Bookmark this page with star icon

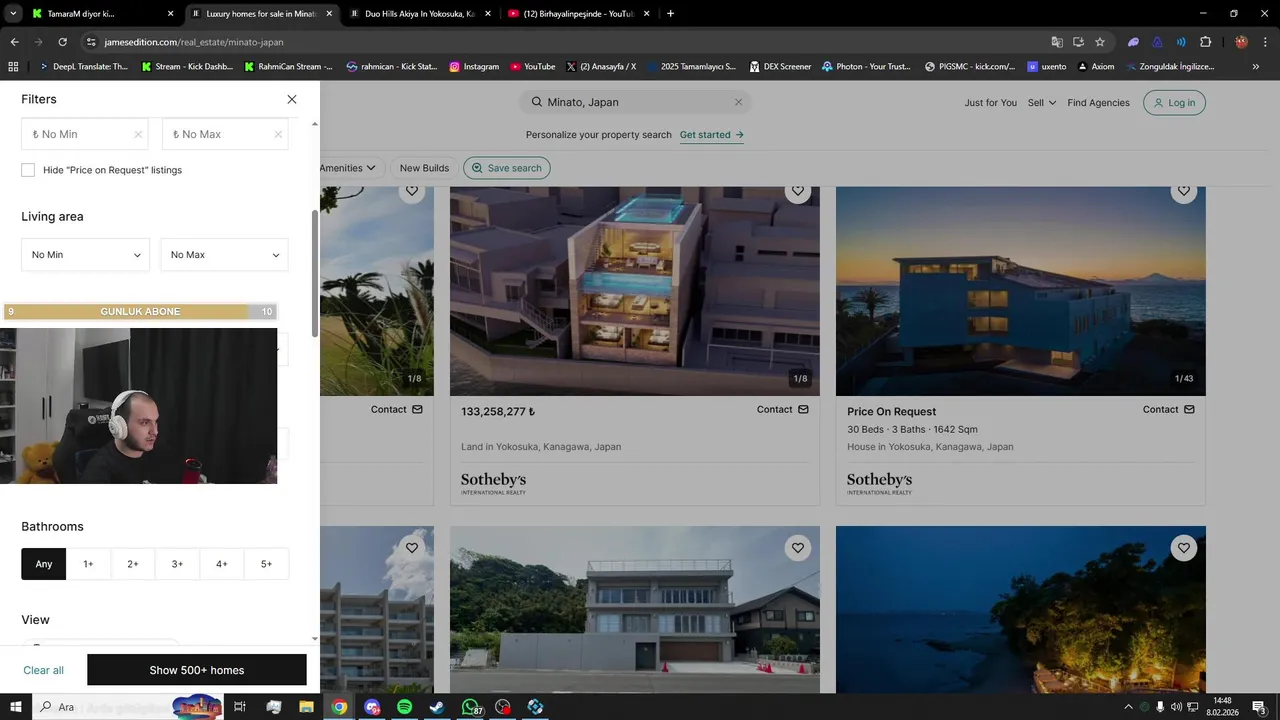[x=1100, y=42]
